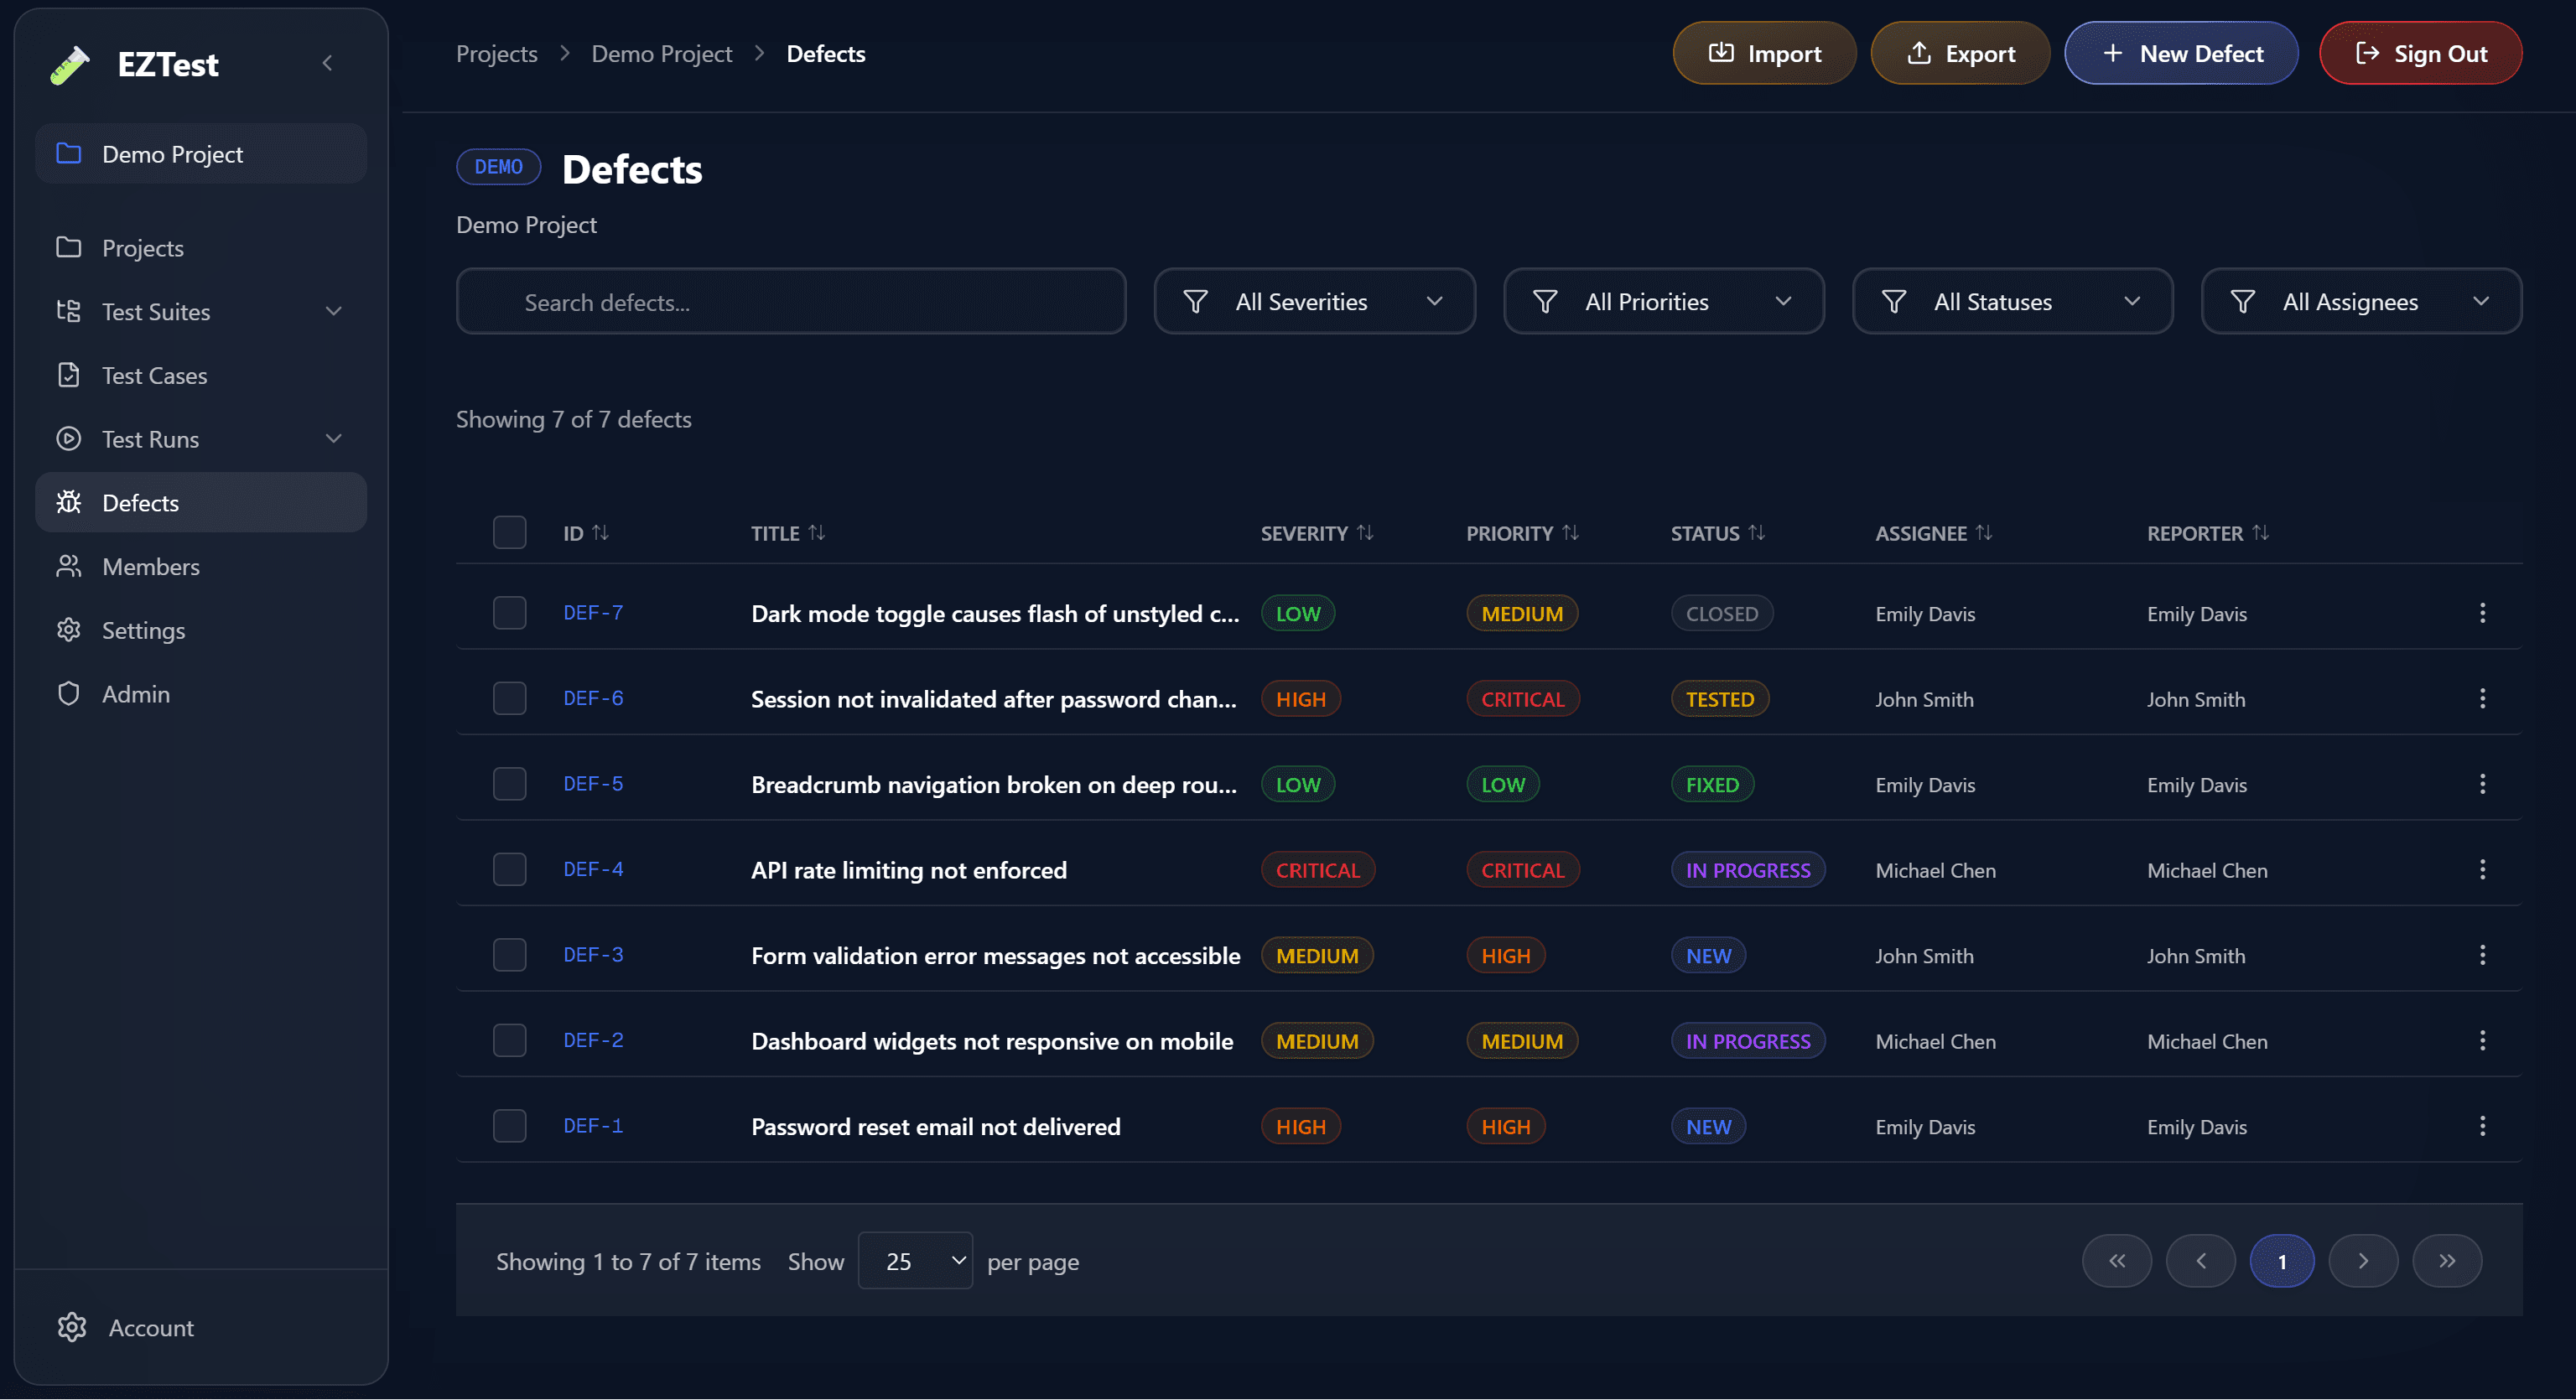Click the Admin shield icon
The image size is (2576, 1400).
pos(69,693)
